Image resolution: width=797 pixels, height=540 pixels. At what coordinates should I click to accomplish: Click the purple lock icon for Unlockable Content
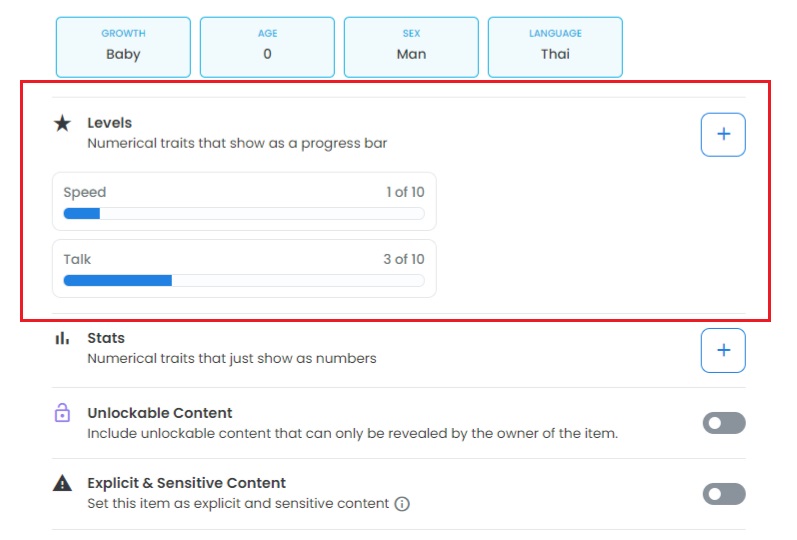tap(62, 412)
